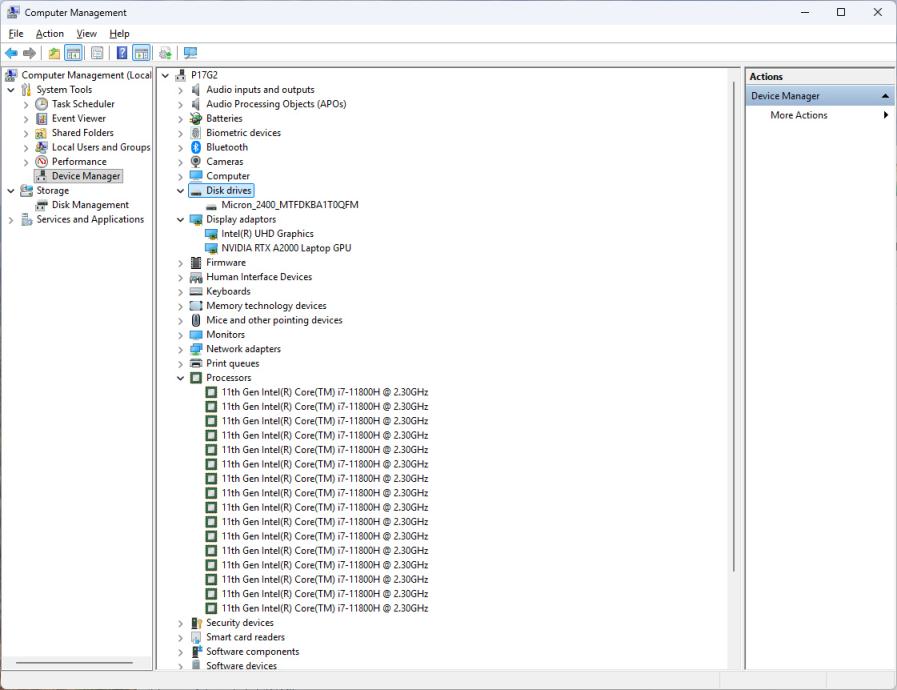Image resolution: width=897 pixels, height=690 pixels.
Task: Click the Properties toolbar icon
Action: pos(97,53)
